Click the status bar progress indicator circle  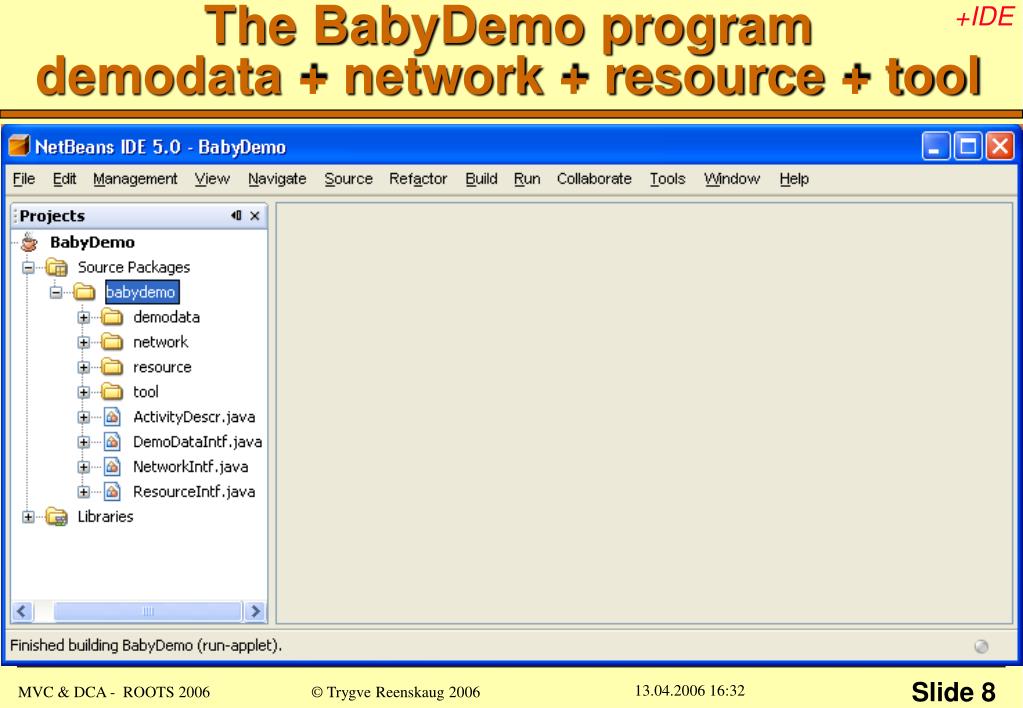981,646
